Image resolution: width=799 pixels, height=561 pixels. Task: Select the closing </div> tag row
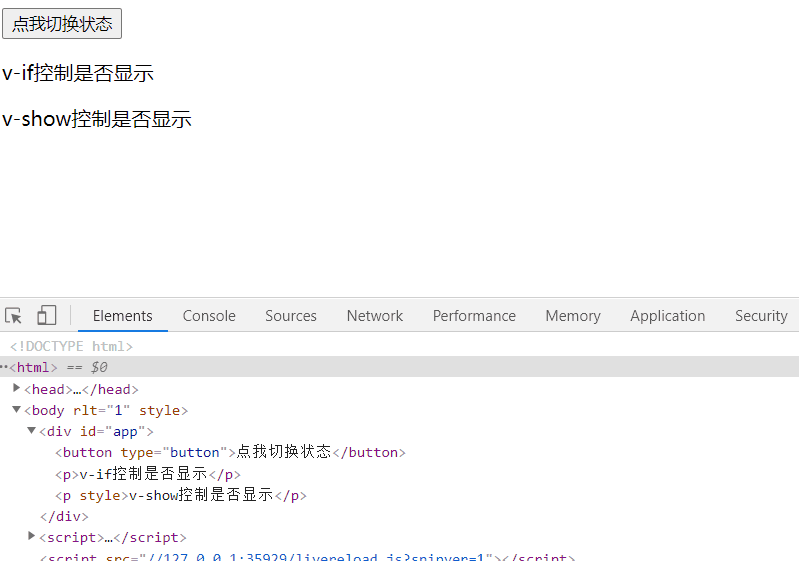[64, 517]
